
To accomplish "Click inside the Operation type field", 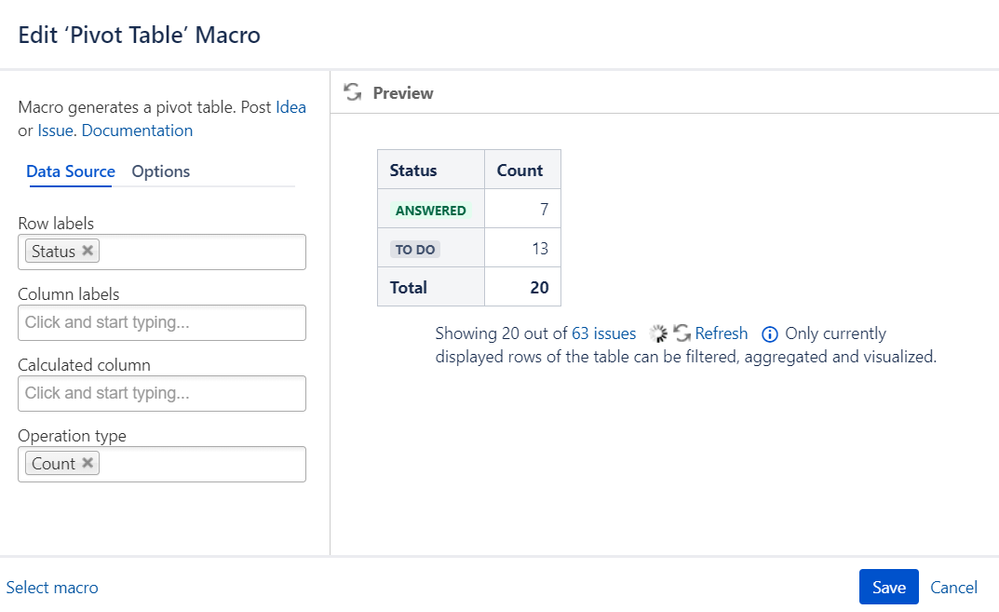I will click(x=200, y=464).
